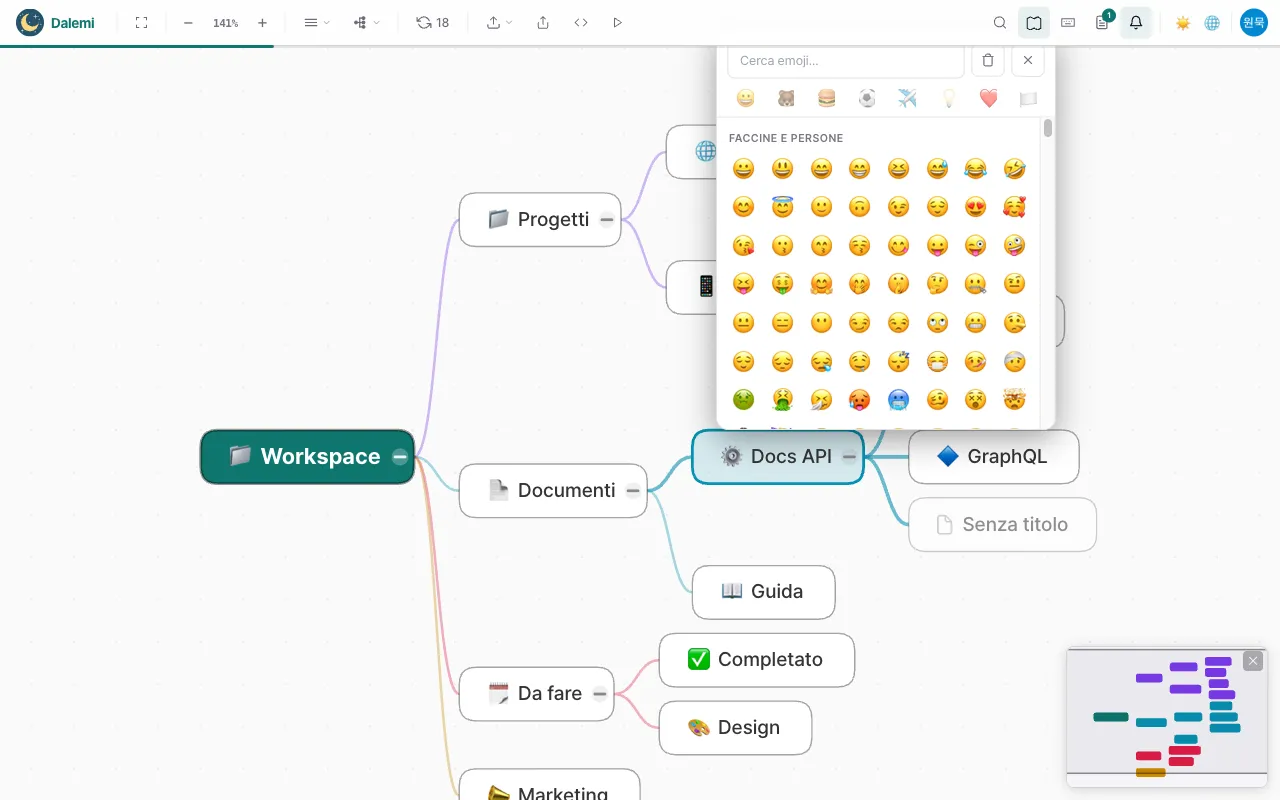Viewport: 1280px width, 800px height.
Task: Zoom in with the plus button
Action: [x=262, y=22]
